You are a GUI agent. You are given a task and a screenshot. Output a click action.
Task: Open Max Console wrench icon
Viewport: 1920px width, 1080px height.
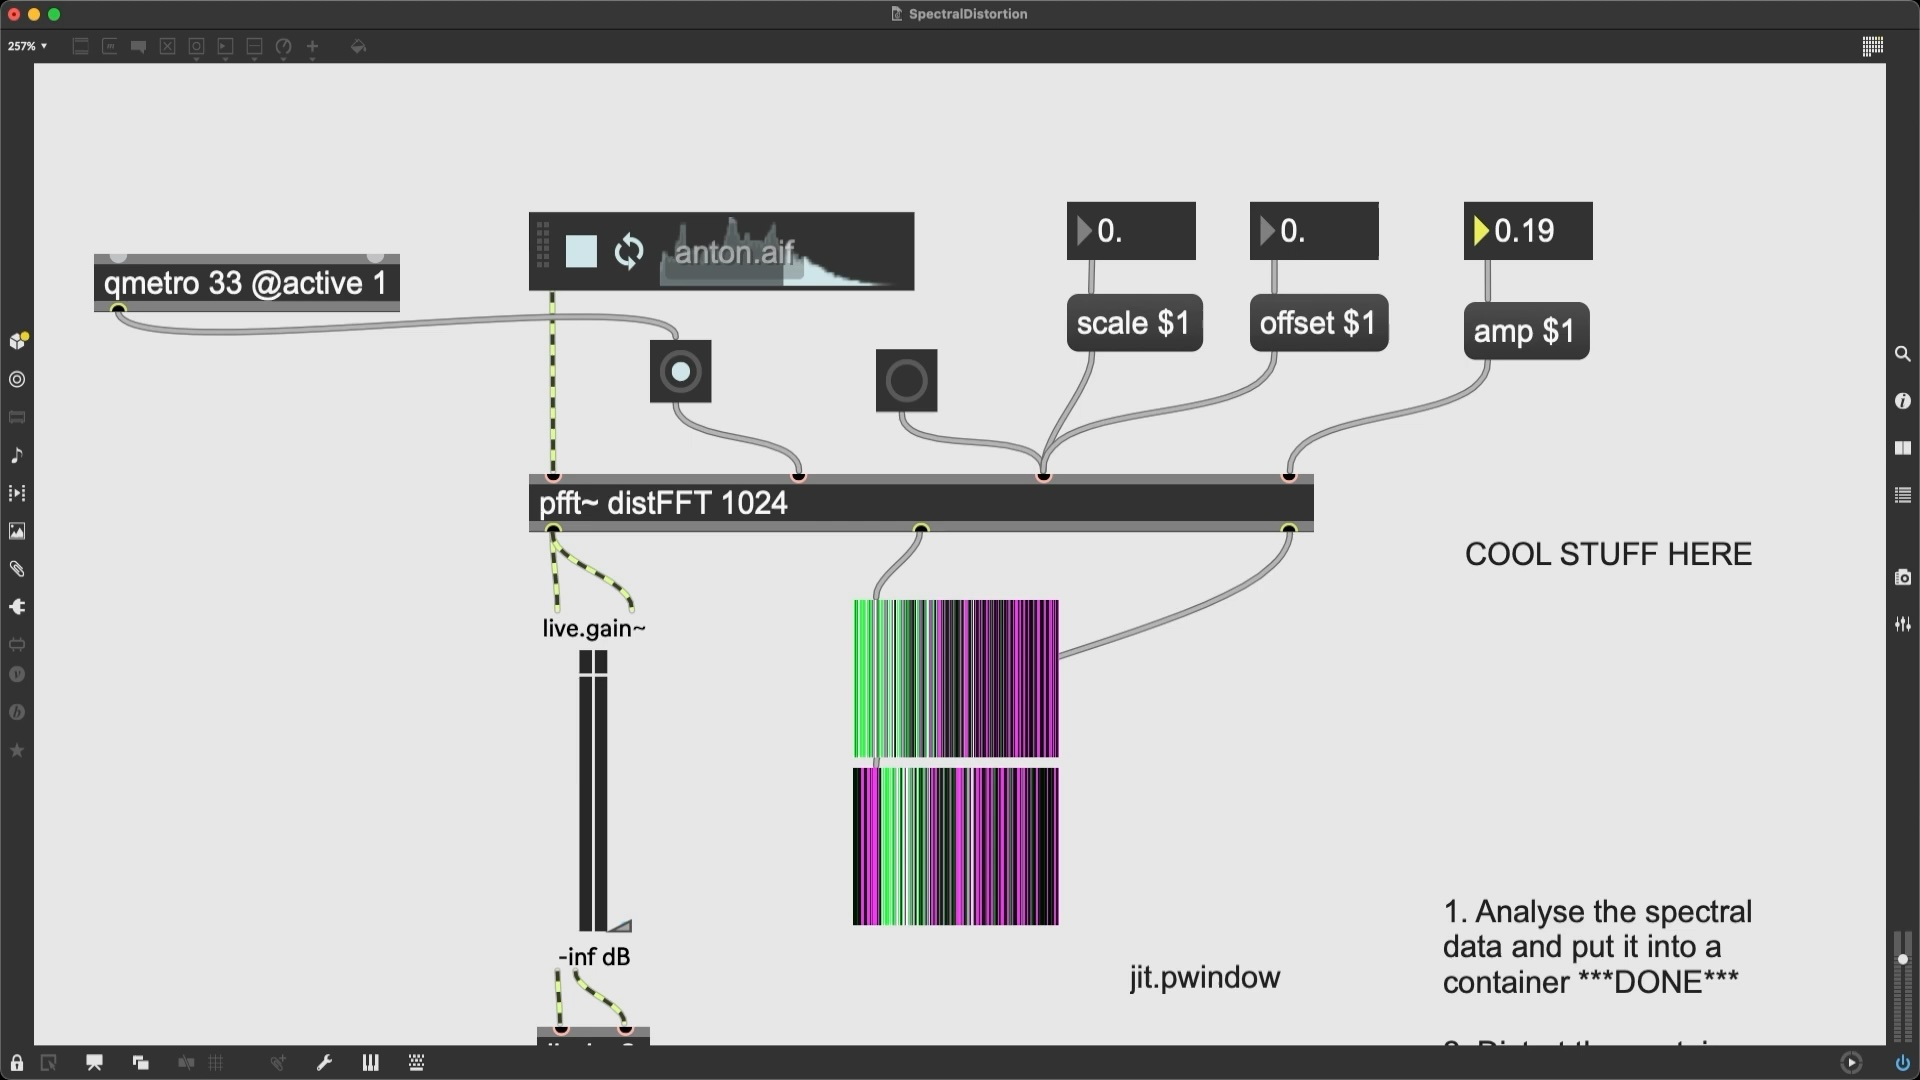(x=324, y=1063)
